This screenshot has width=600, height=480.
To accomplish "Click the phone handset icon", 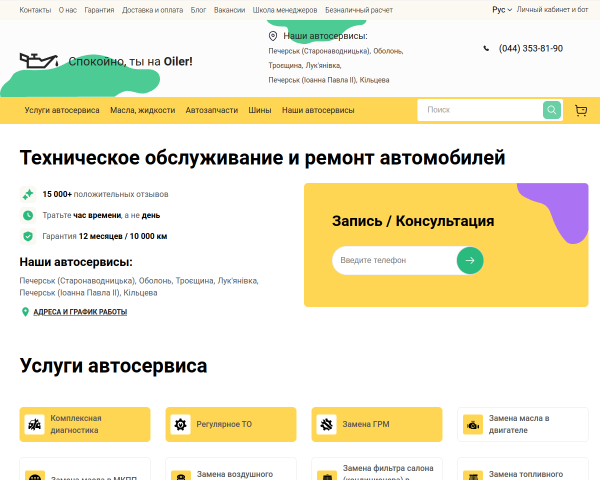I will (486, 49).
